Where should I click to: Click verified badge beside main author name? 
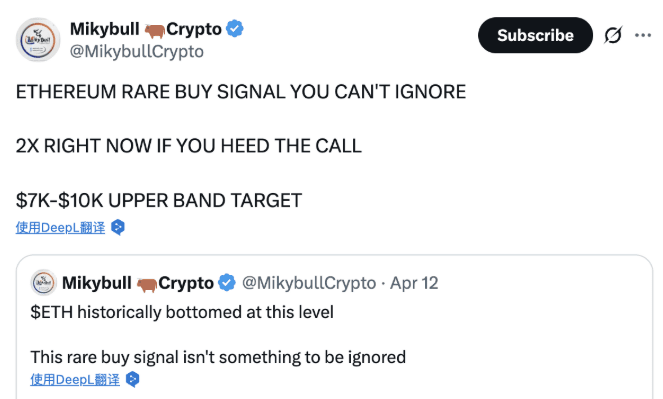(235, 29)
